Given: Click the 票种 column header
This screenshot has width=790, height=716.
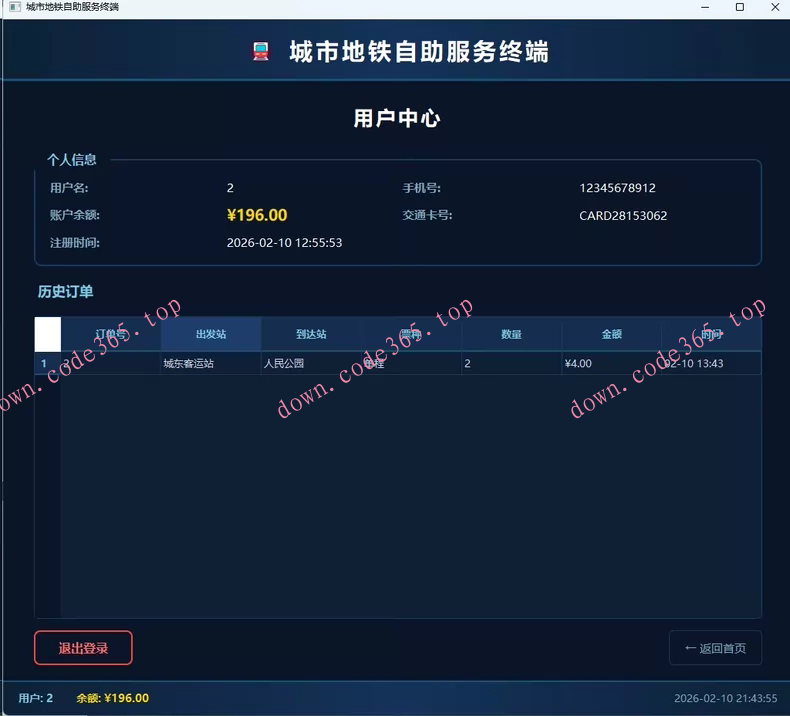Looking at the screenshot, I should [x=411, y=334].
